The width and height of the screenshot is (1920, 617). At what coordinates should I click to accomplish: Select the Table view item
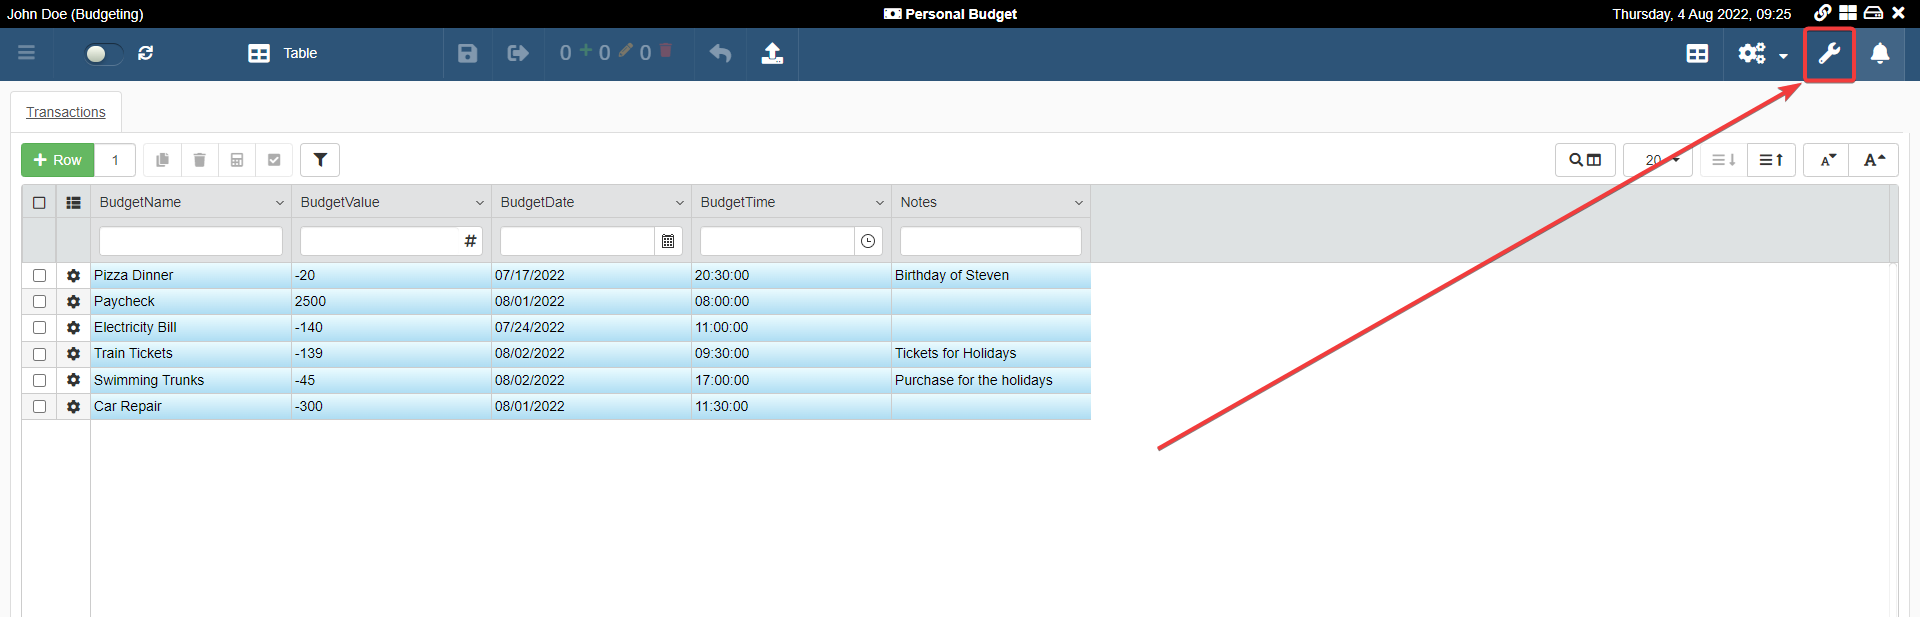coord(283,54)
